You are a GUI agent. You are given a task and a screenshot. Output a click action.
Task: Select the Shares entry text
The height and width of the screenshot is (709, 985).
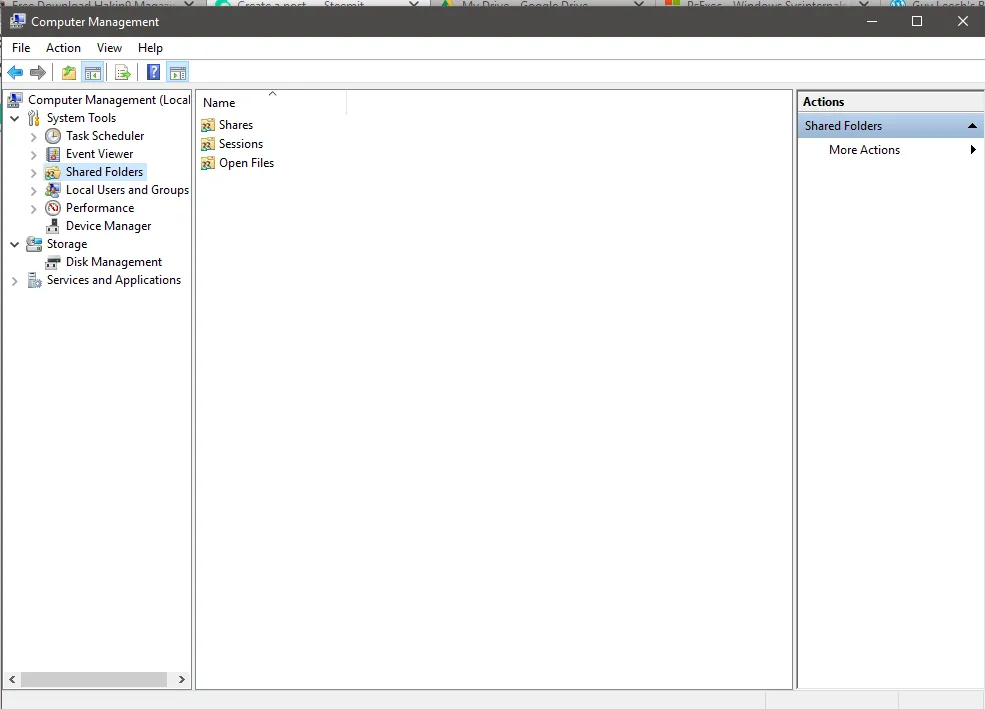236,125
